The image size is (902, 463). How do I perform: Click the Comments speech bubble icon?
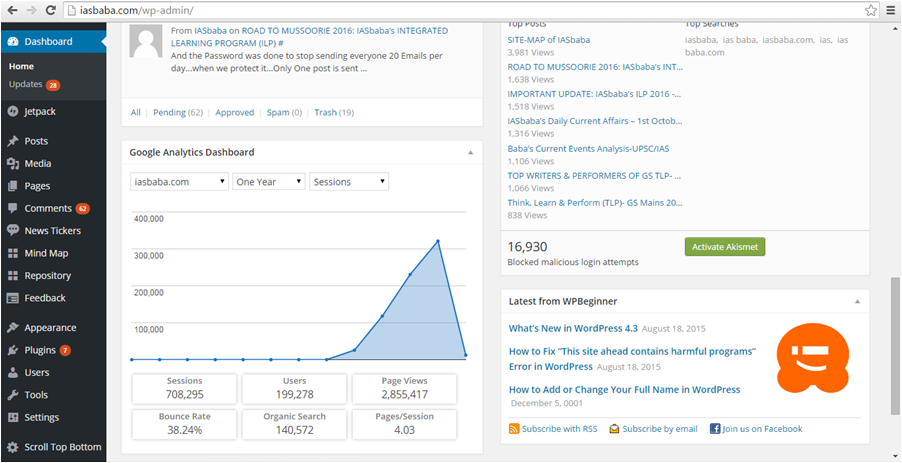[x=13, y=209]
